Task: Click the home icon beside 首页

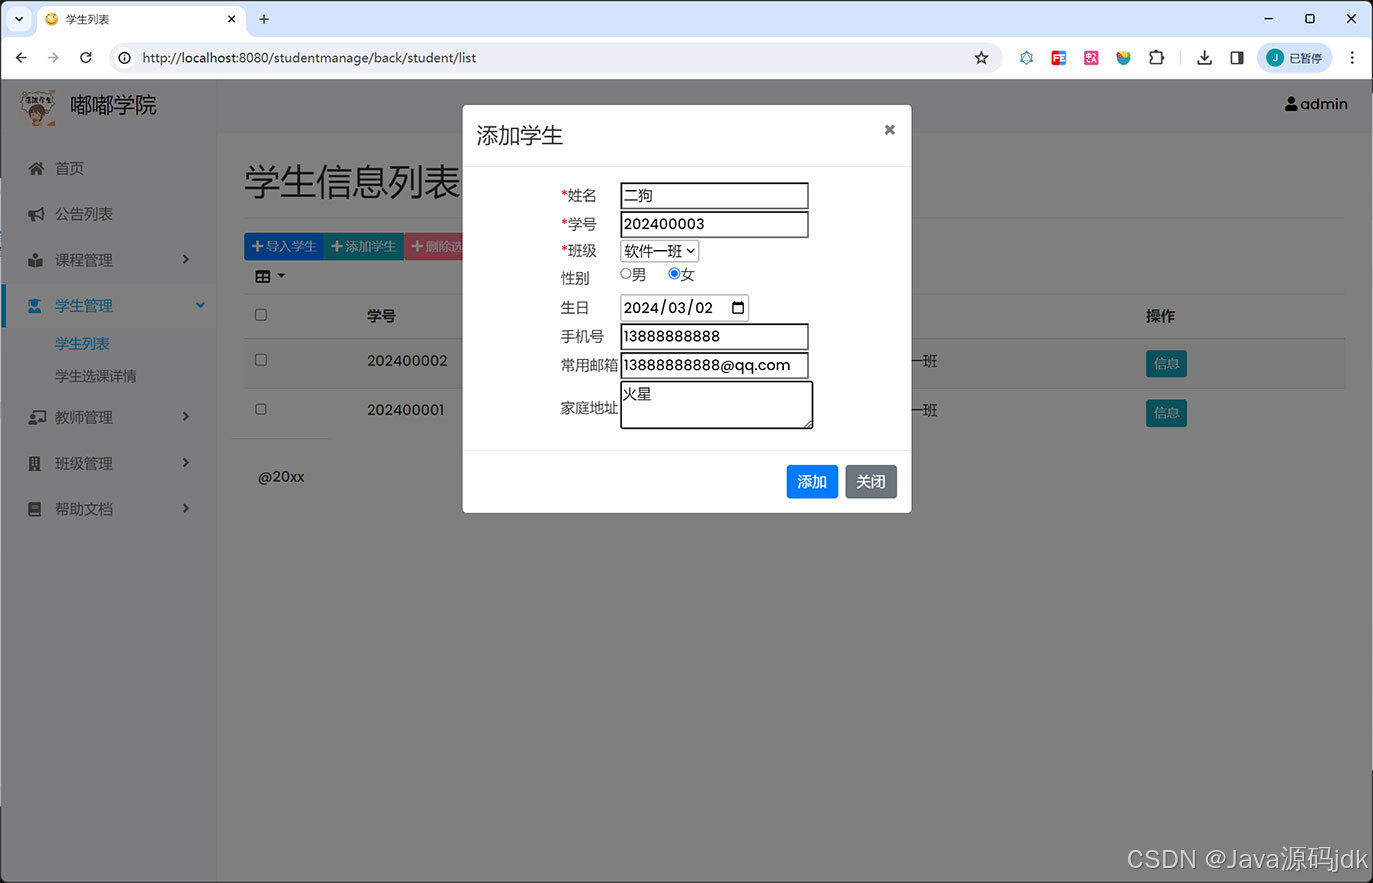Action: (36, 168)
